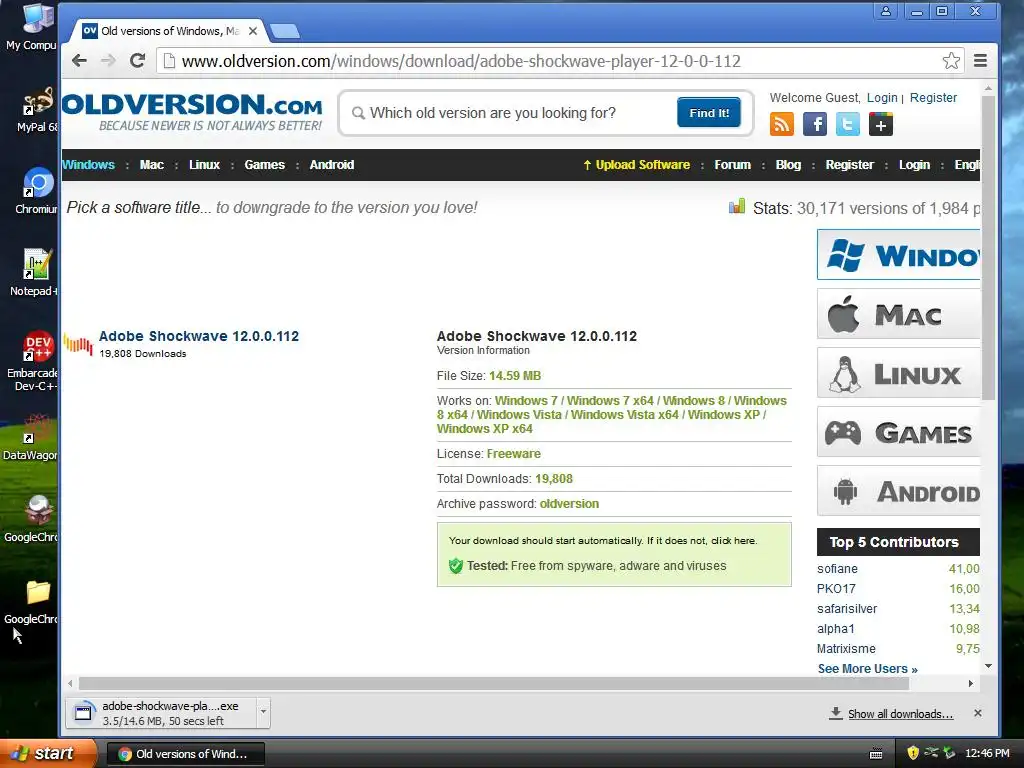1024x768 pixels.
Task: Select the Notepad++ desktop icon
Action: pyautogui.click(x=35, y=272)
